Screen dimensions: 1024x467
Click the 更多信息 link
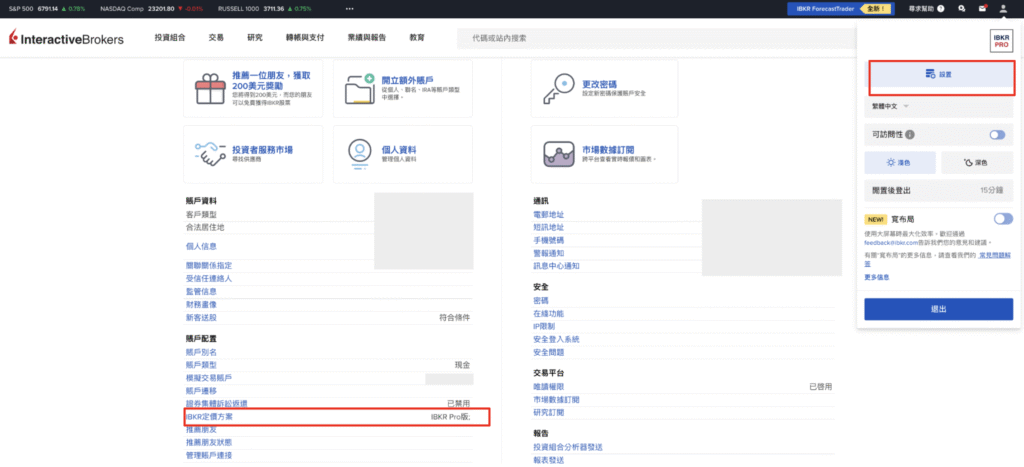876,278
